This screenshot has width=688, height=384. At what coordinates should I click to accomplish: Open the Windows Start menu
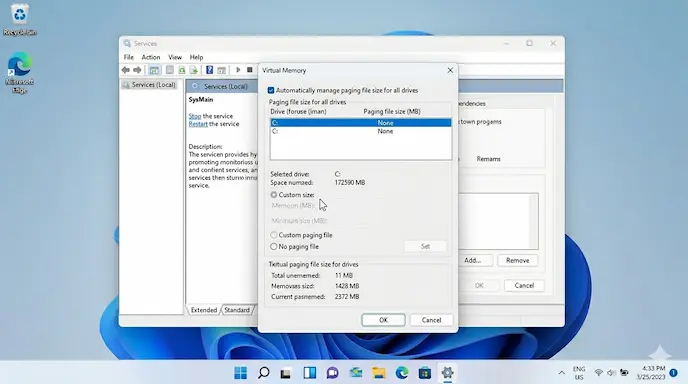tap(240, 373)
